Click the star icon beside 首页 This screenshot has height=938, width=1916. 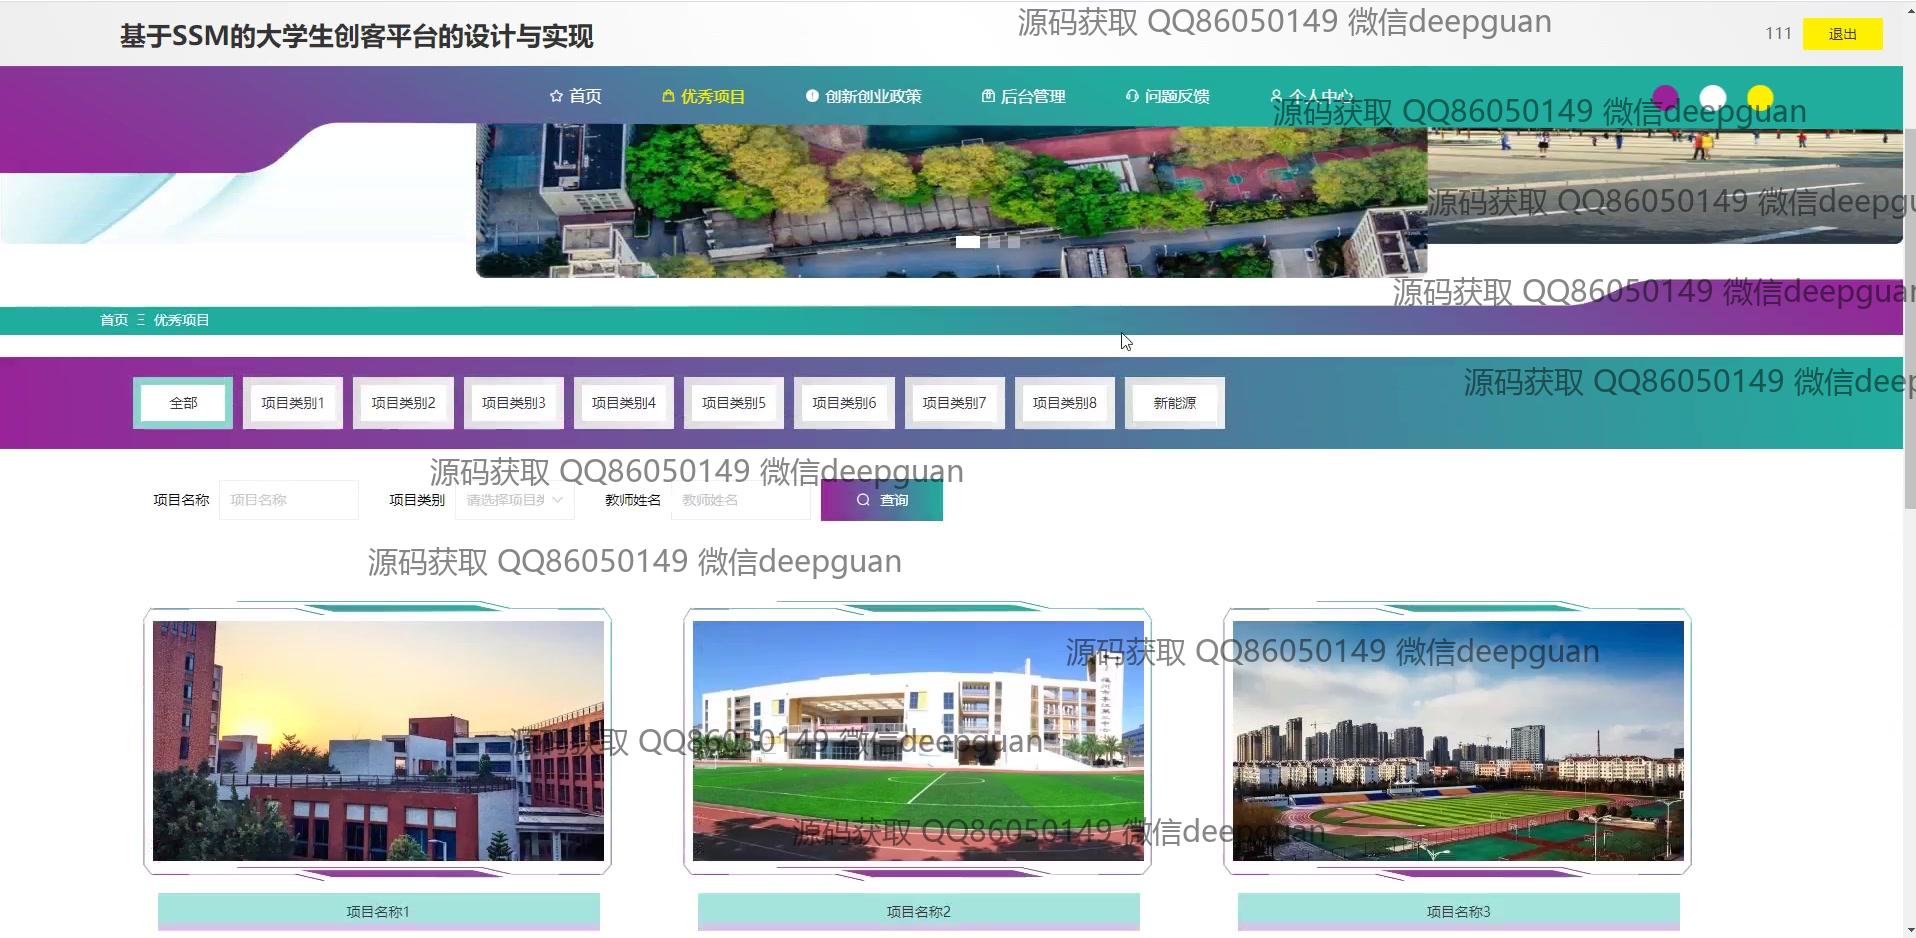point(556,96)
